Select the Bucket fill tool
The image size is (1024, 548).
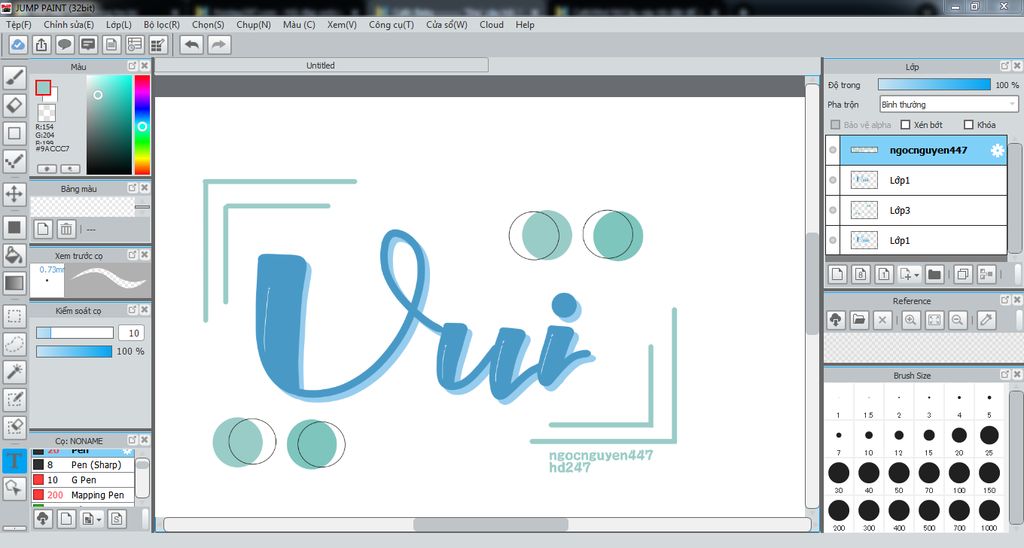14,255
